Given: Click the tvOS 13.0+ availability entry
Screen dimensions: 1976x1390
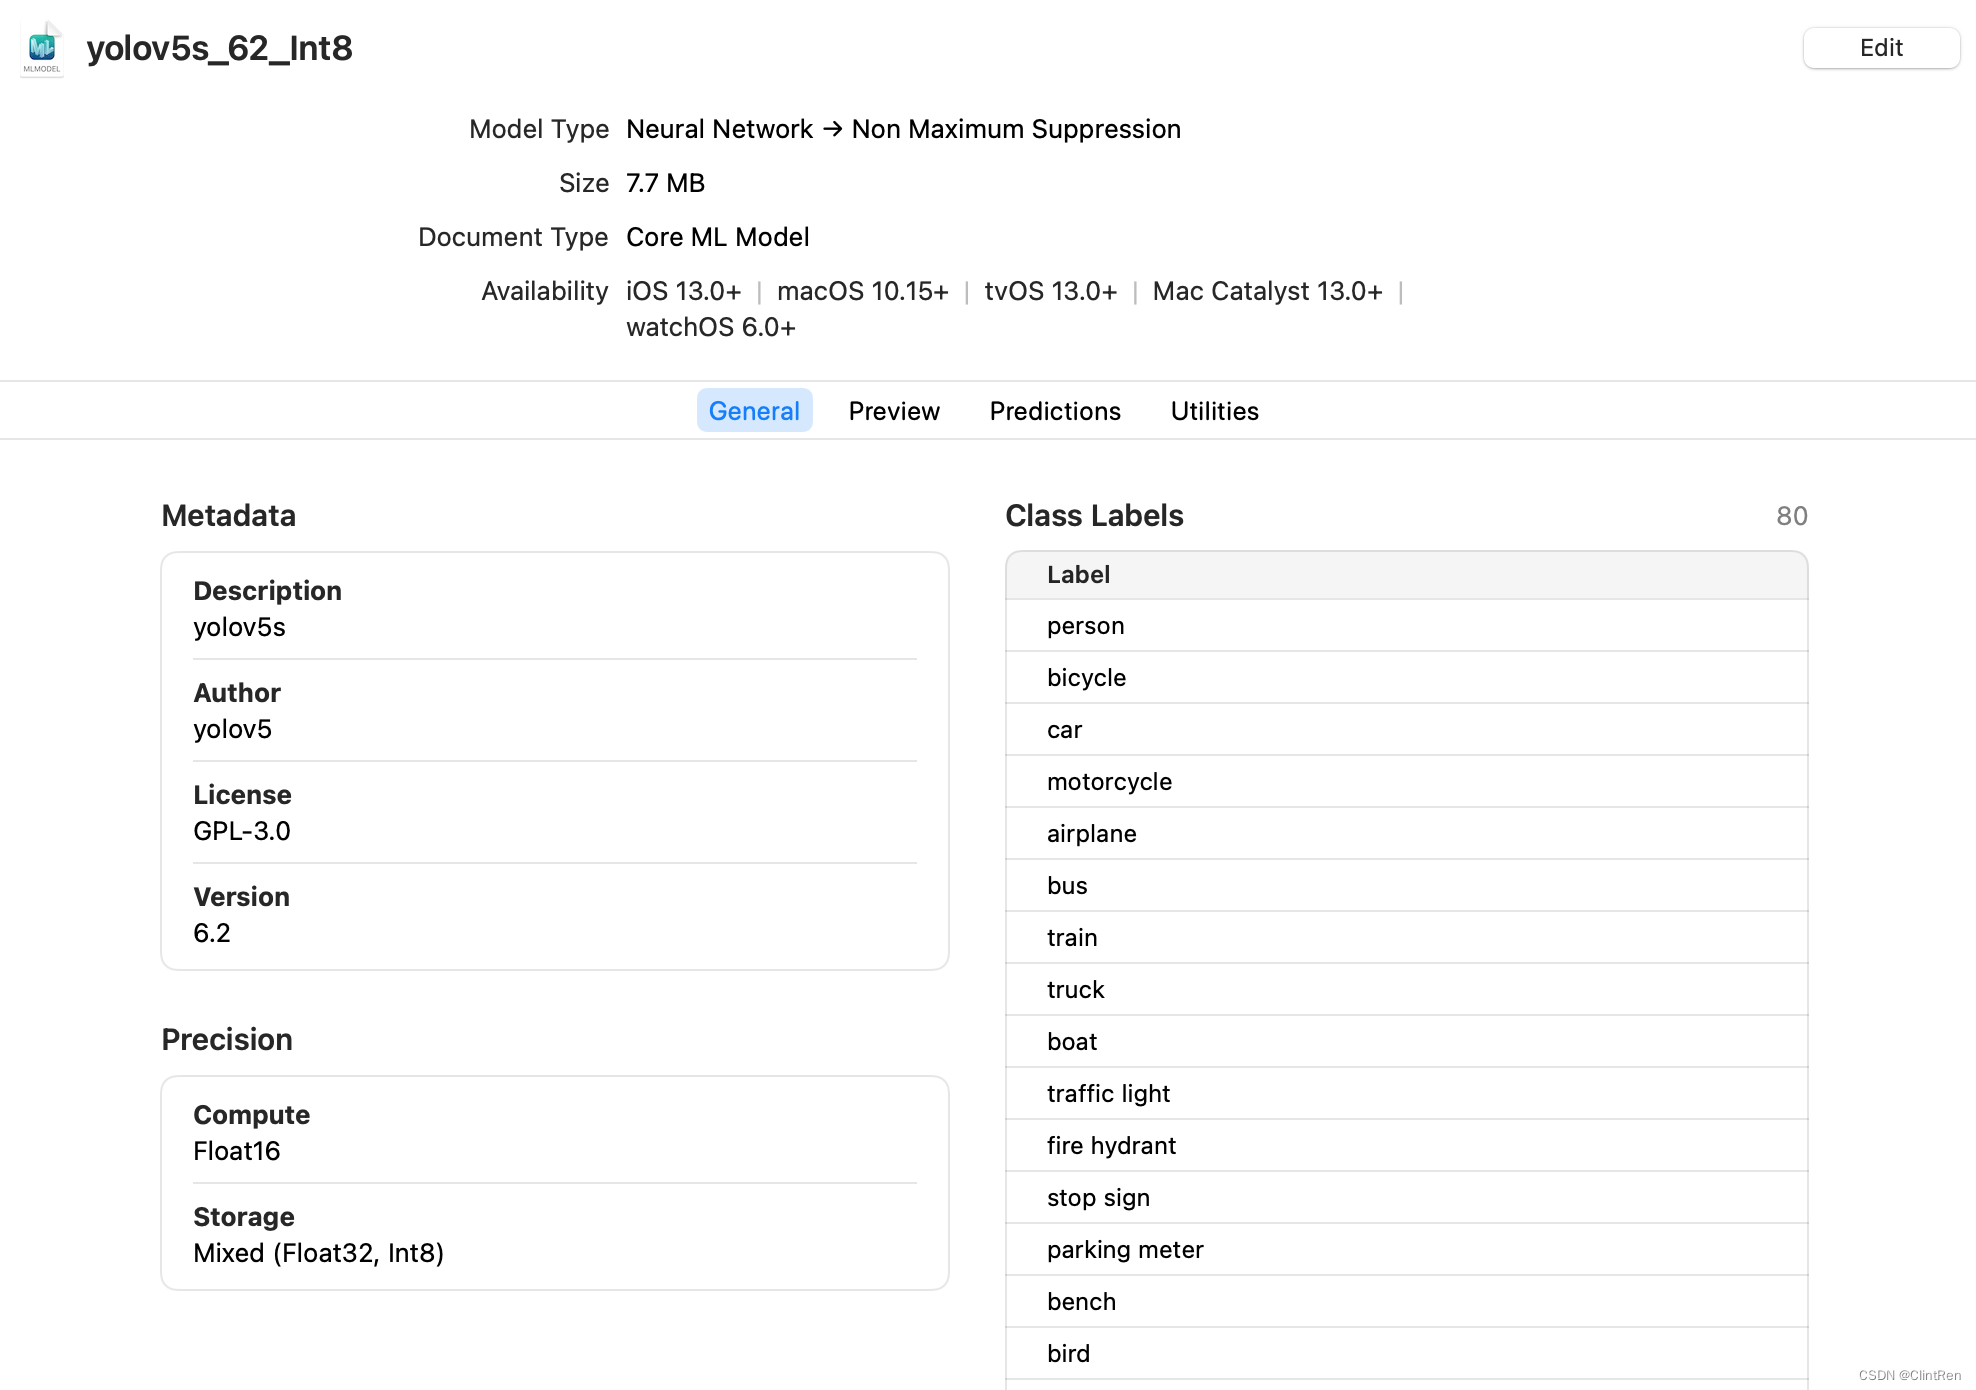Looking at the screenshot, I should 1050,291.
